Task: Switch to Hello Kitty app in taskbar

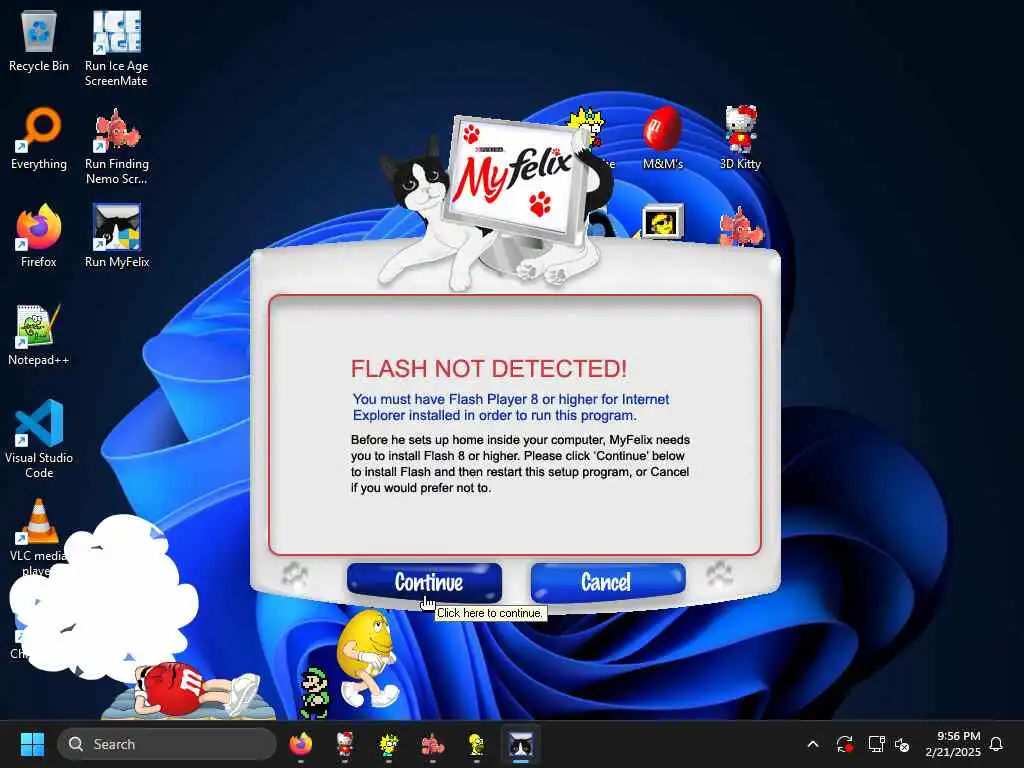Action: 345,744
